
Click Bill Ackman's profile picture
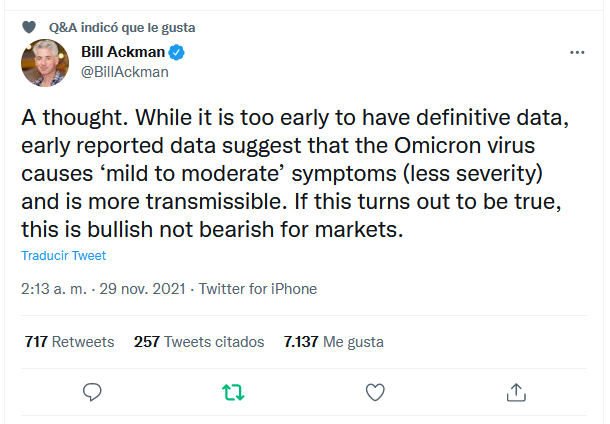tap(45, 62)
